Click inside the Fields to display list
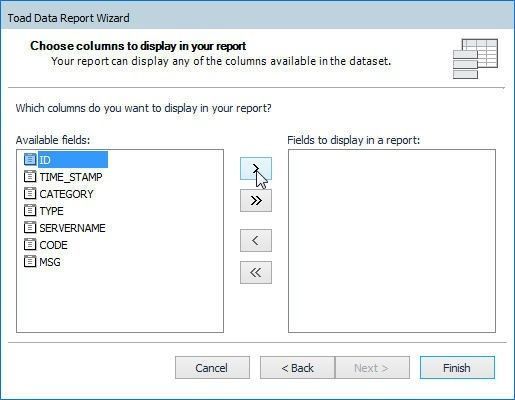The image size is (515, 400). [x=392, y=241]
